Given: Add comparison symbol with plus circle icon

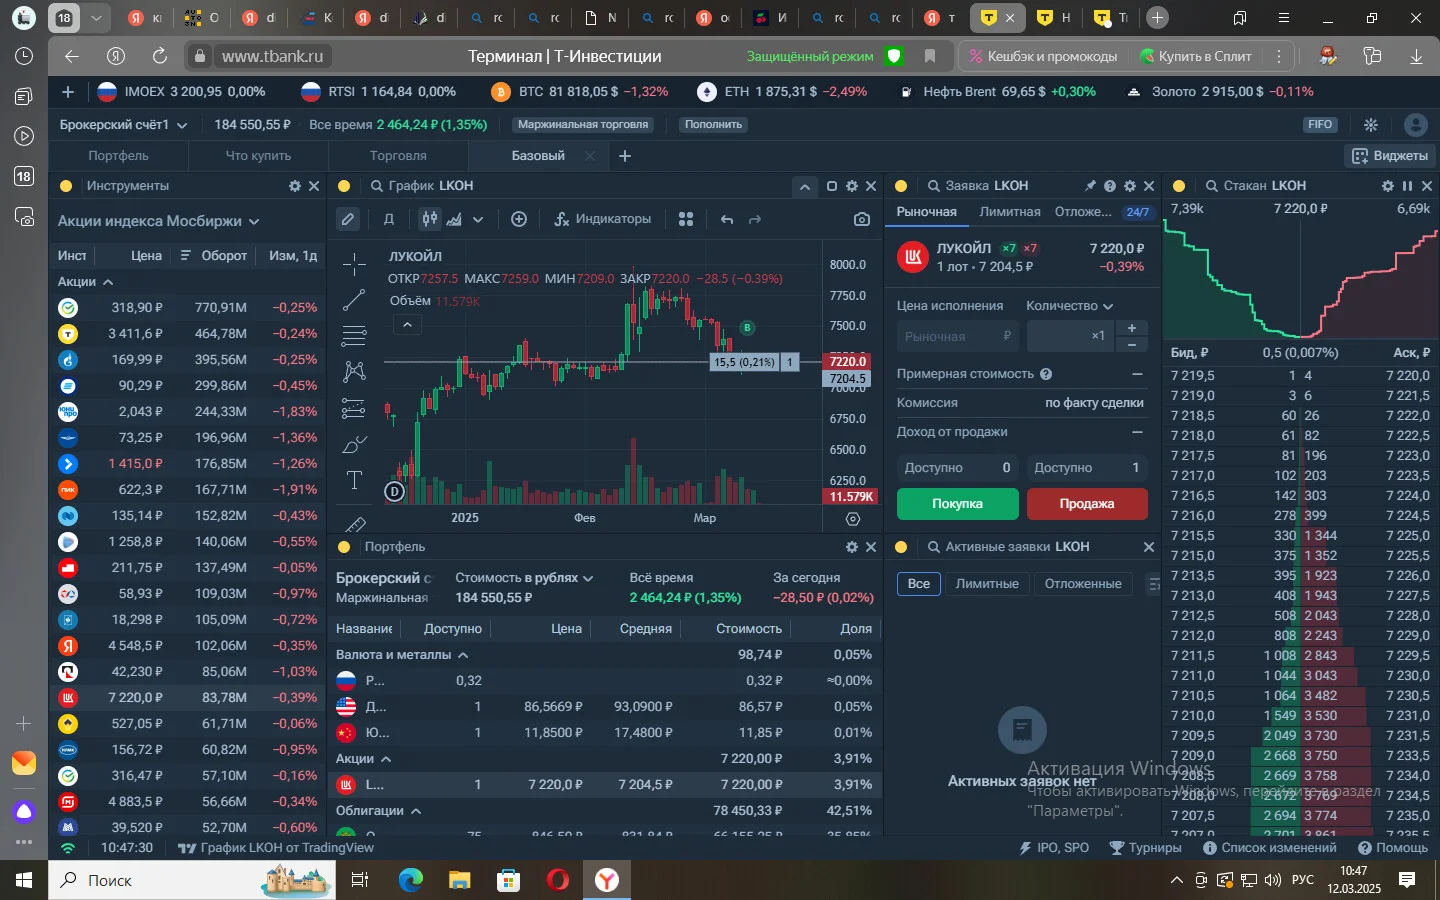Looking at the screenshot, I should tap(519, 219).
